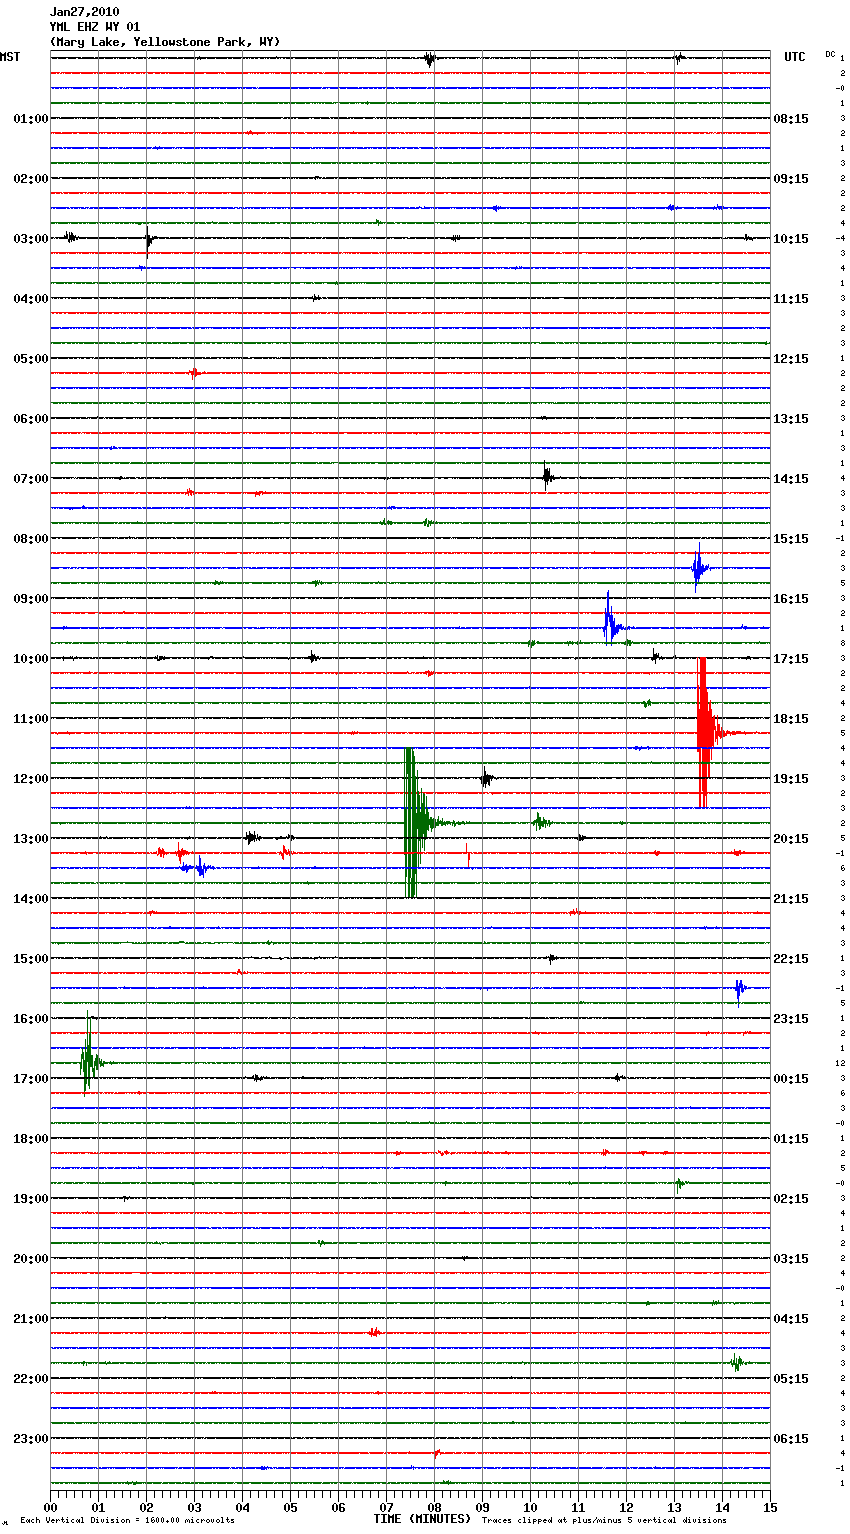Select minute 09 on the bottom axis
Screen dimensions: 850x1534
pyautogui.click(x=482, y=1507)
